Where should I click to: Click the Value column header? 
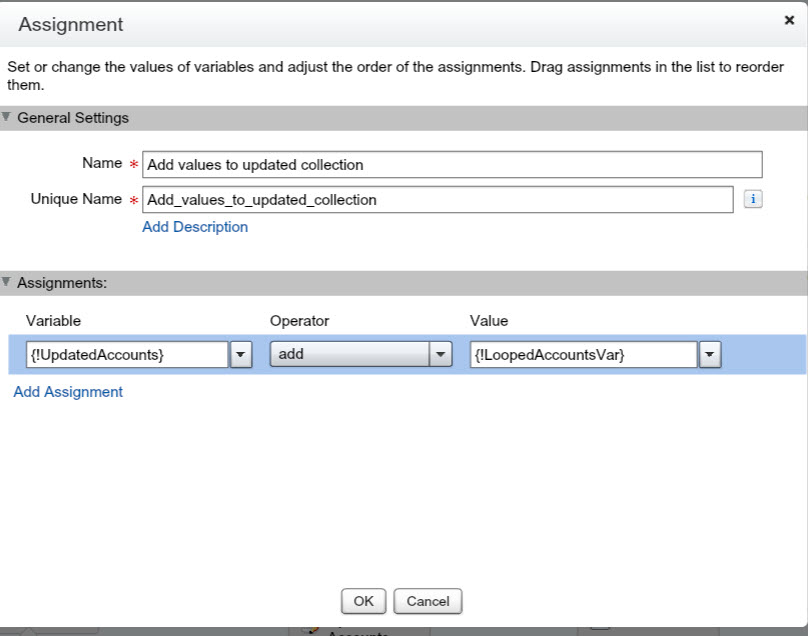click(489, 321)
